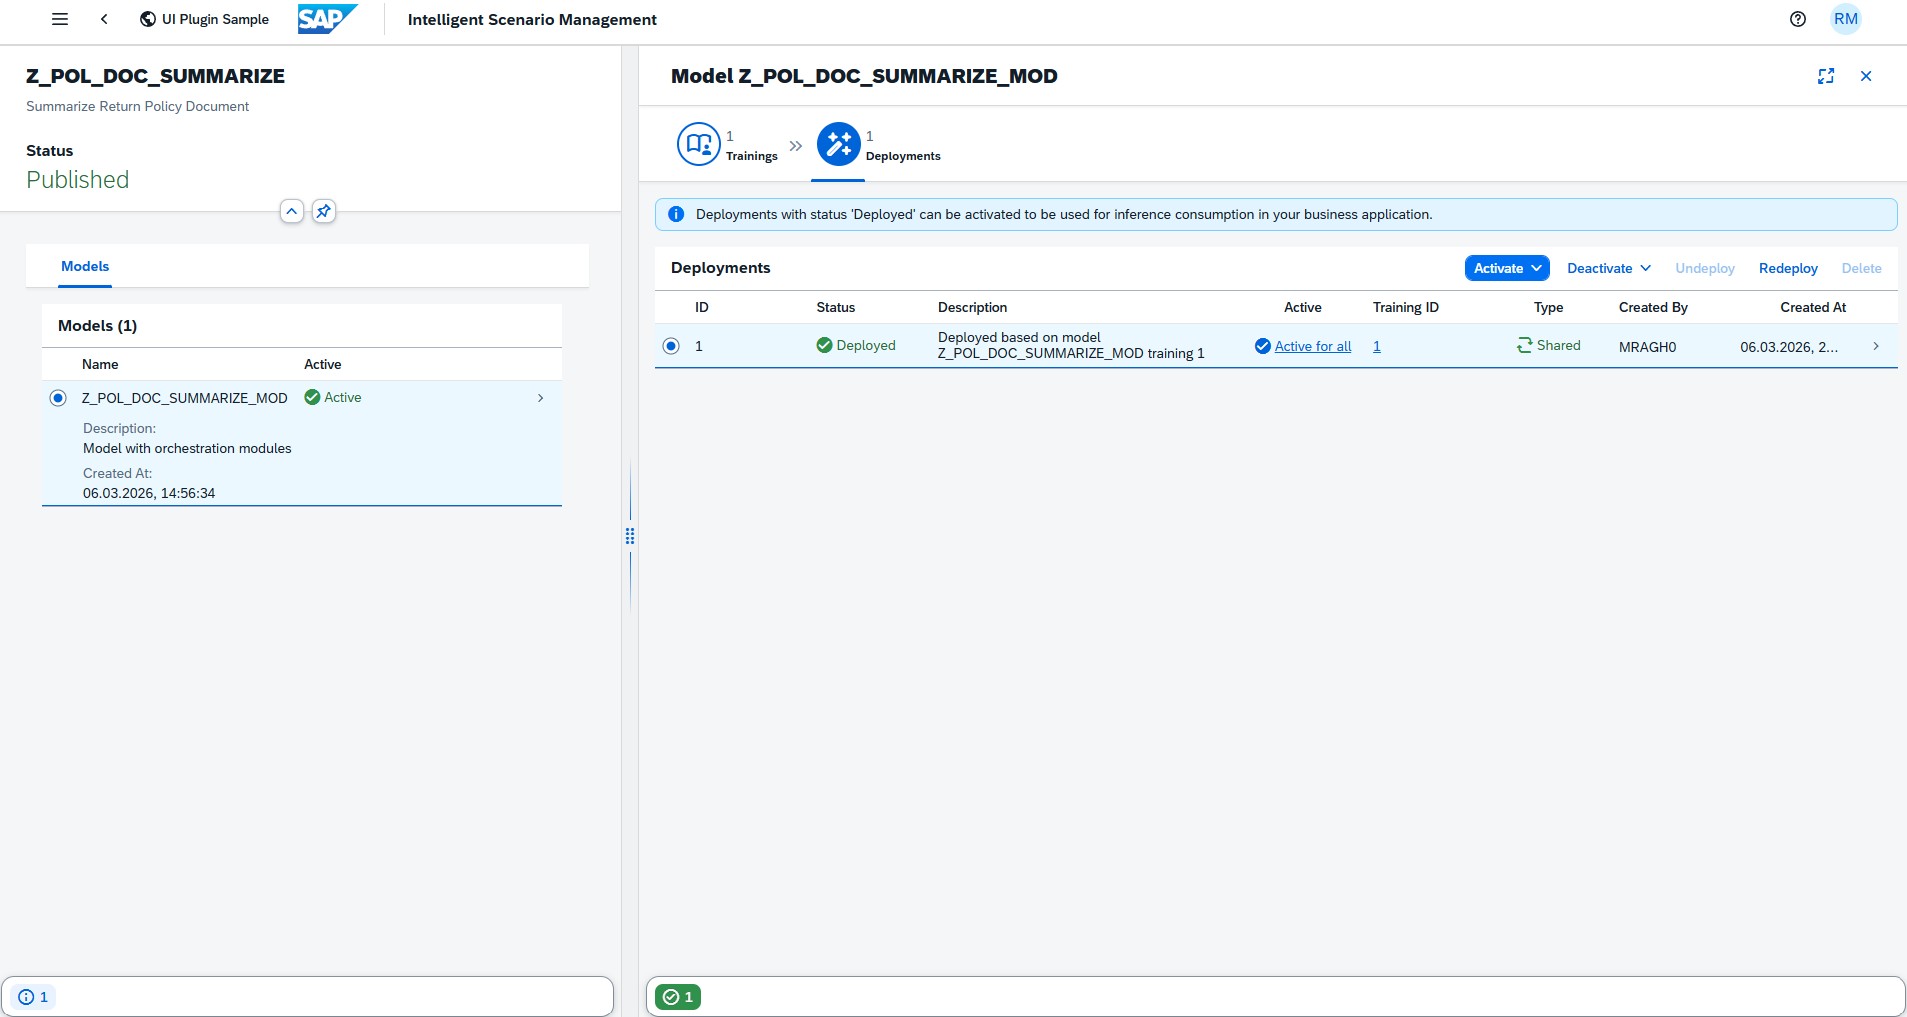Click the splitter grip between panels
This screenshot has height=1017, width=1907.
coord(630,536)
